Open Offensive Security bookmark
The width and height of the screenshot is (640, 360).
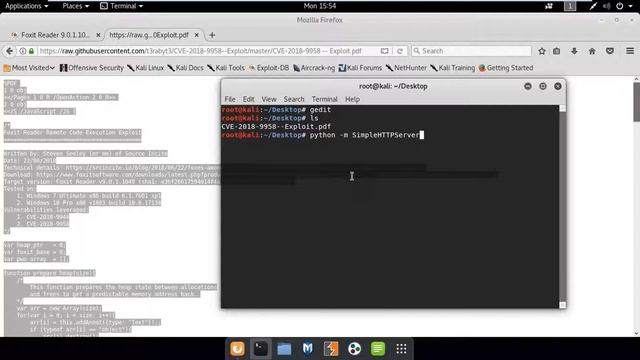92,68
